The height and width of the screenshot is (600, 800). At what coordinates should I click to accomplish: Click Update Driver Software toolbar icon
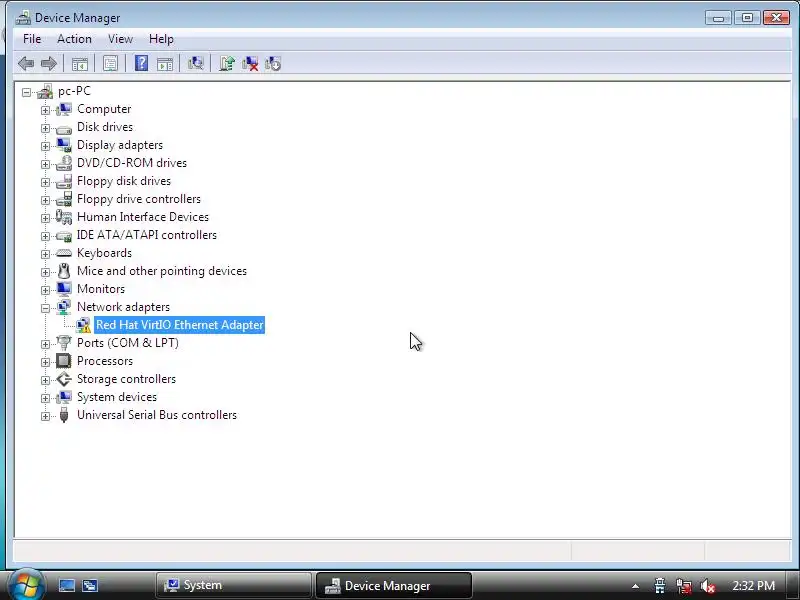(227, 63)
